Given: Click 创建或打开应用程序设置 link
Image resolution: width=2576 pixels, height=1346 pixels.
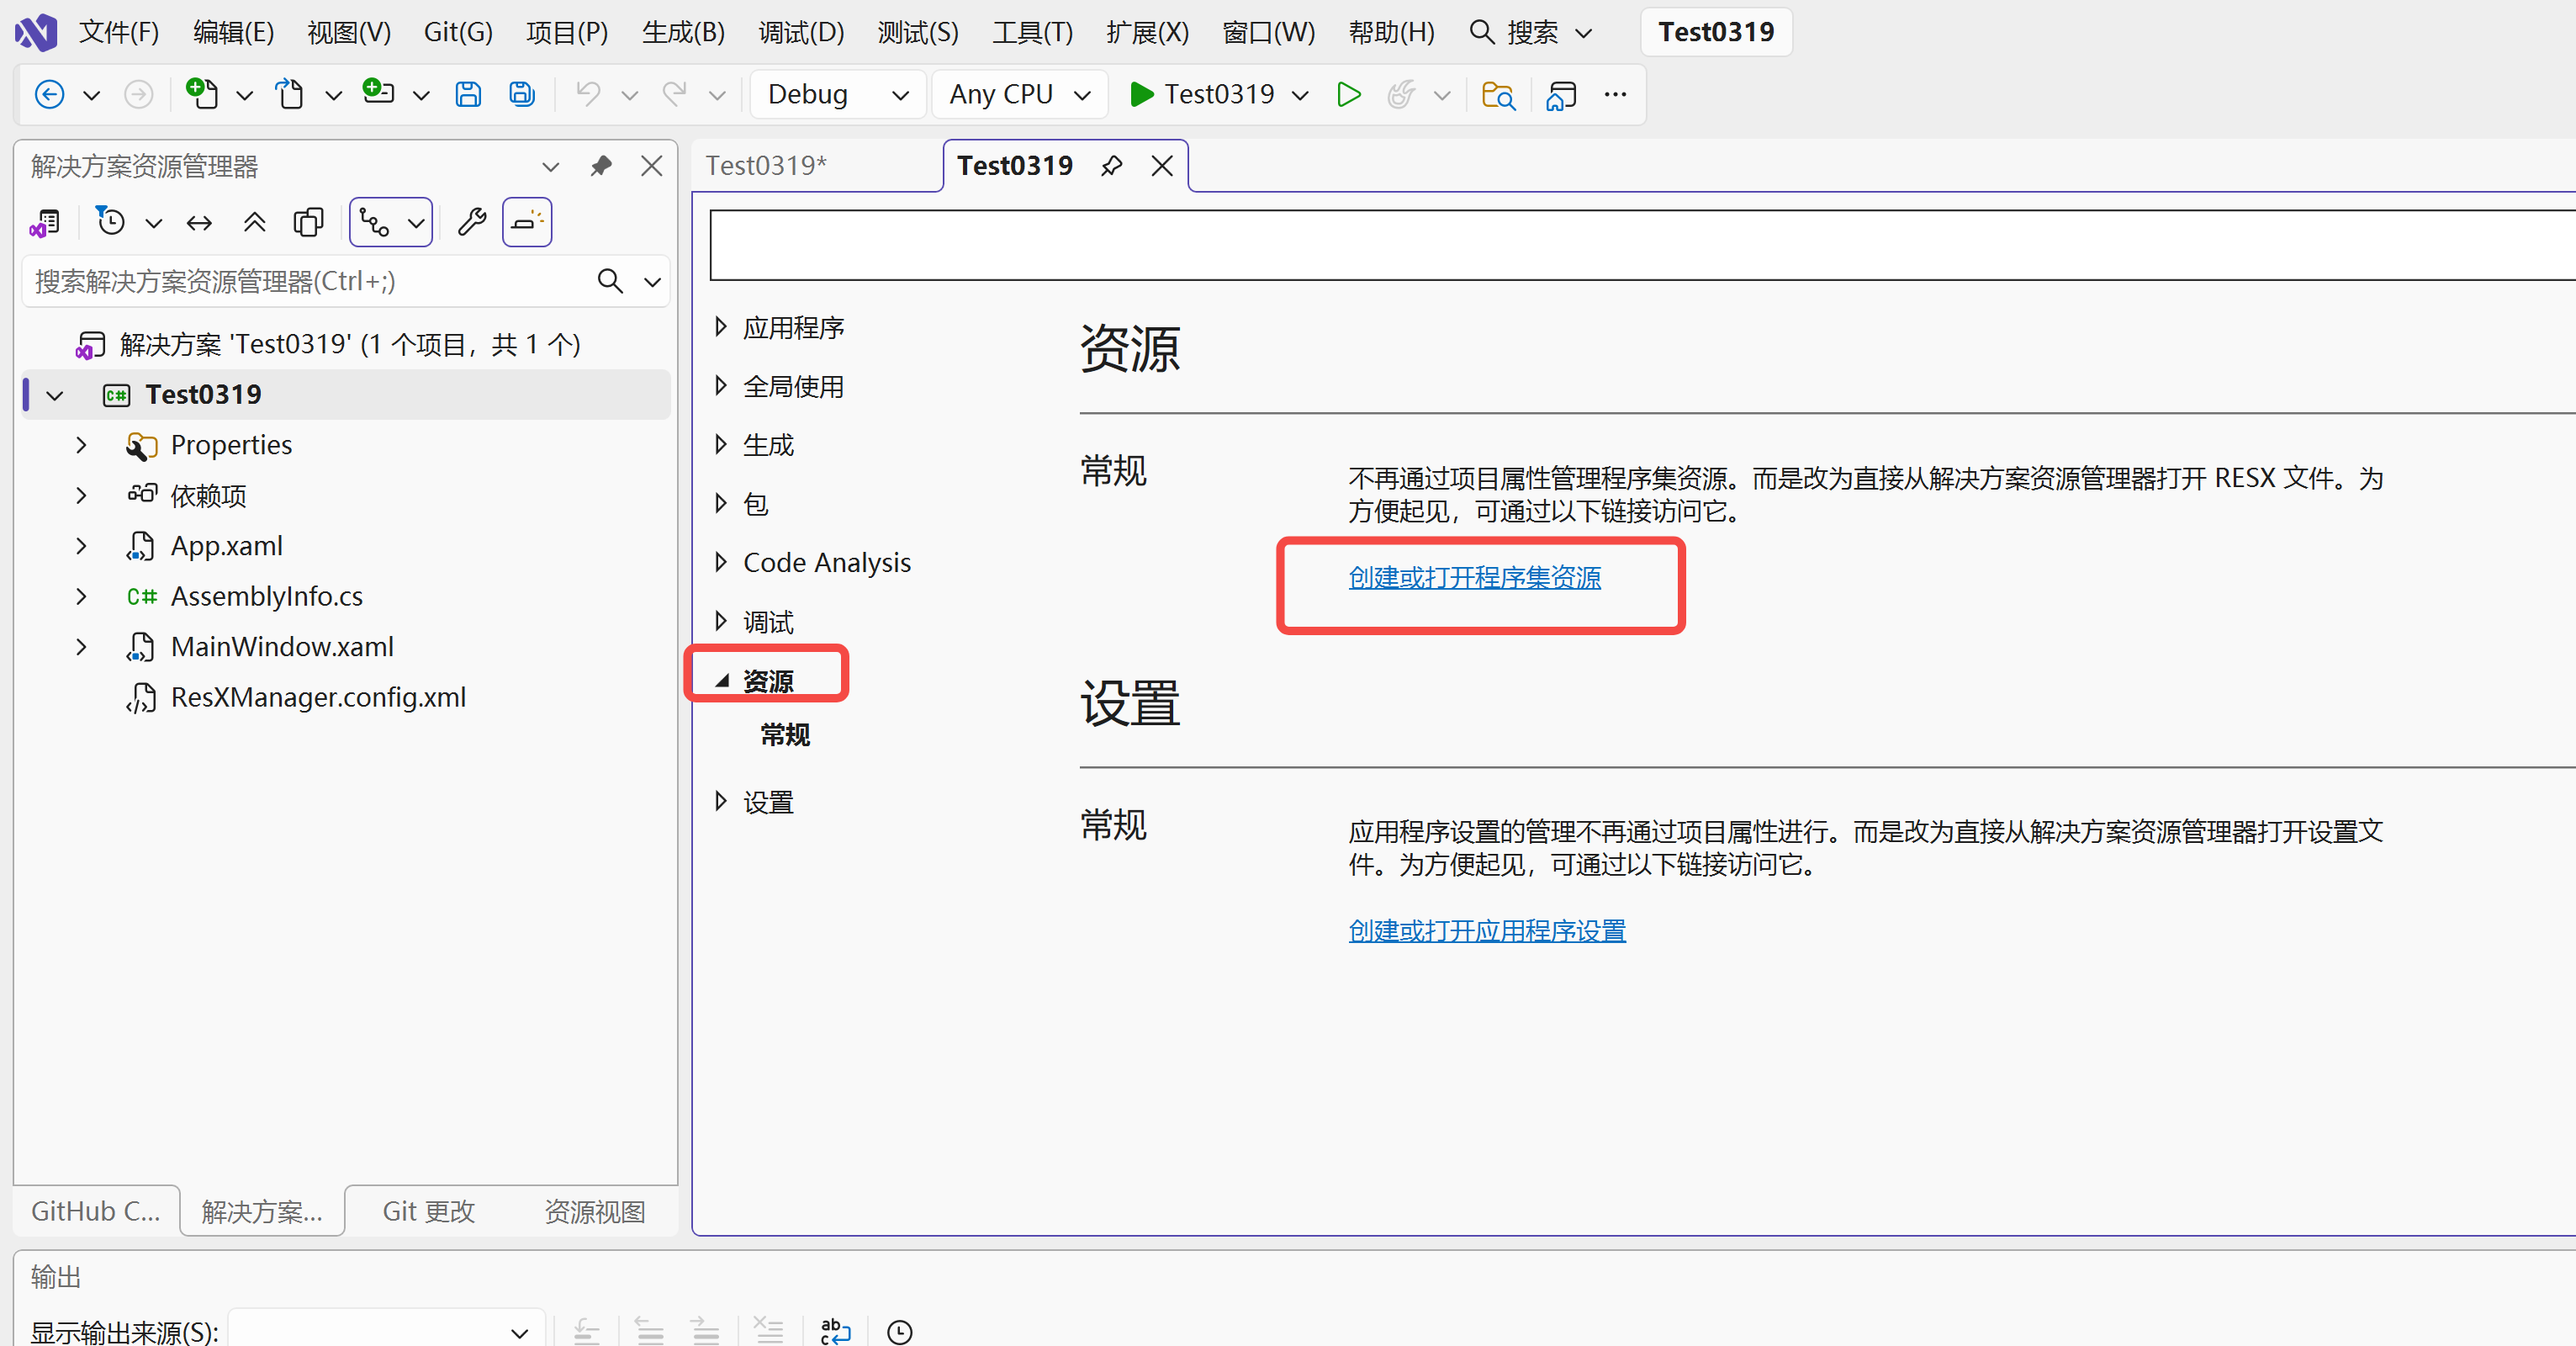Looking at the screenshot, I should 1486,930.
